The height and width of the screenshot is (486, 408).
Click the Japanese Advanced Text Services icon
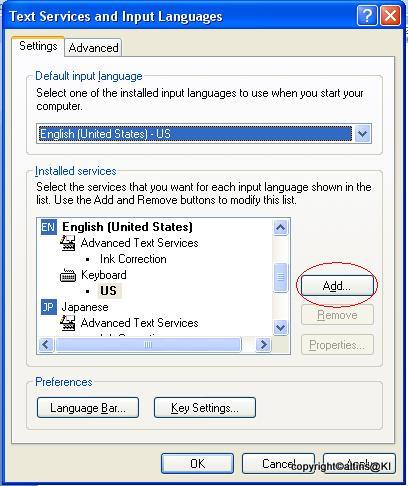(x=68, y=323)
